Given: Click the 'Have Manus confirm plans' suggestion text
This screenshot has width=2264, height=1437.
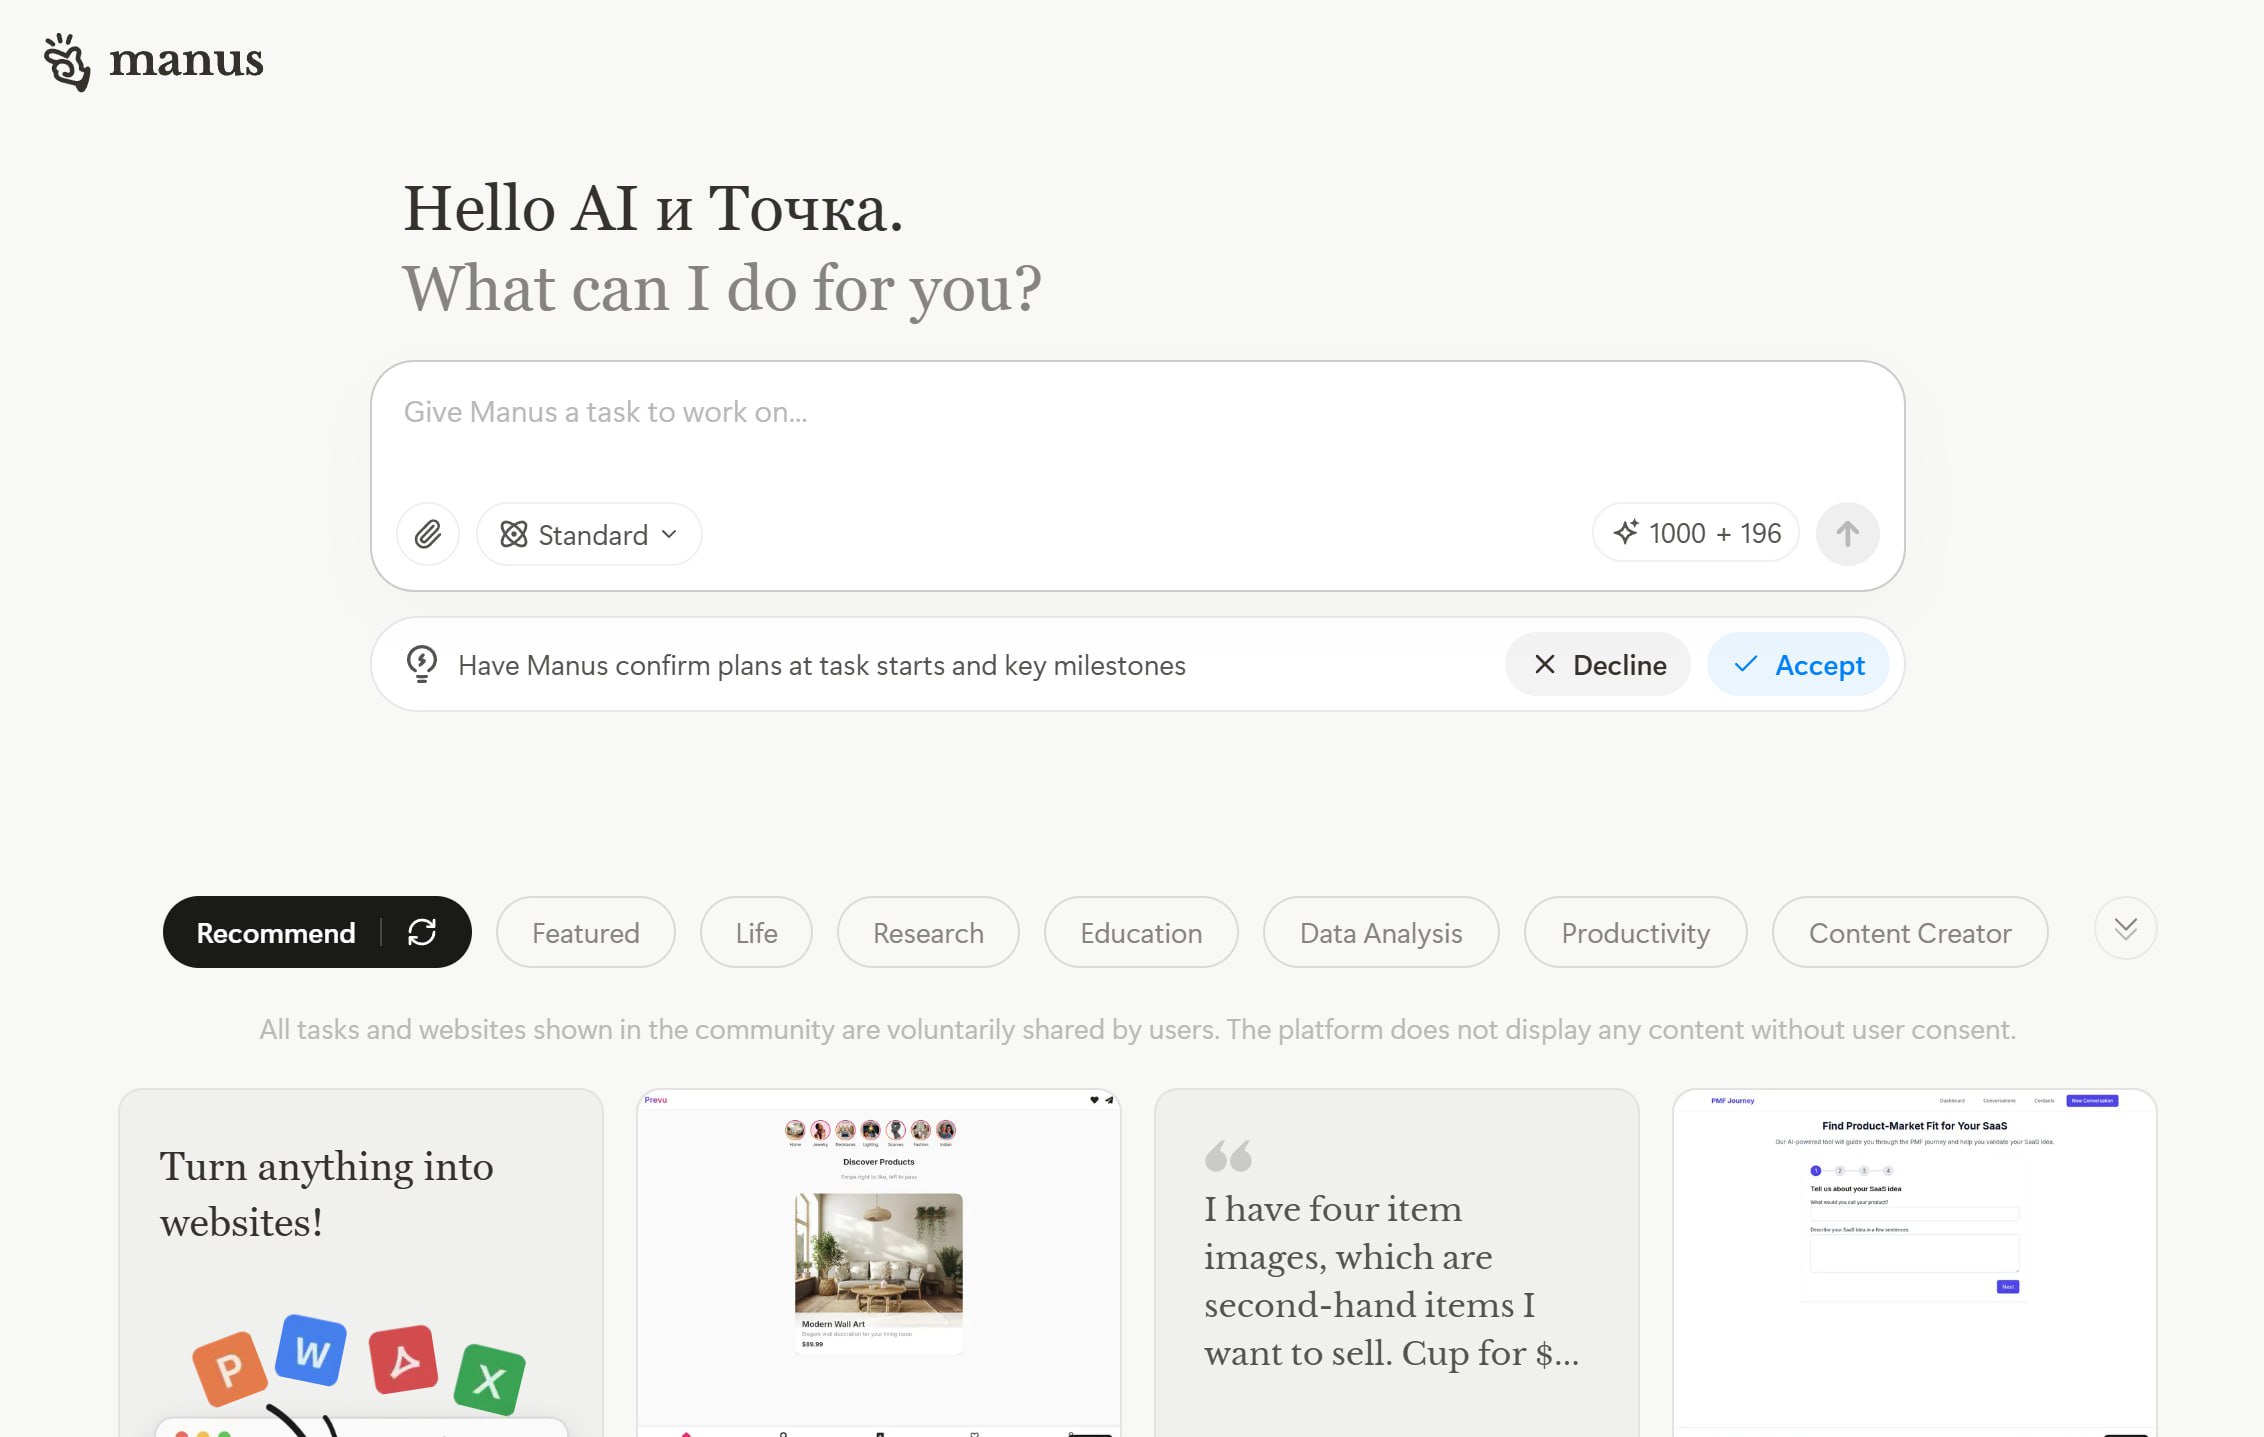Looking at the screenshot, I should click(x=822, y=665).
